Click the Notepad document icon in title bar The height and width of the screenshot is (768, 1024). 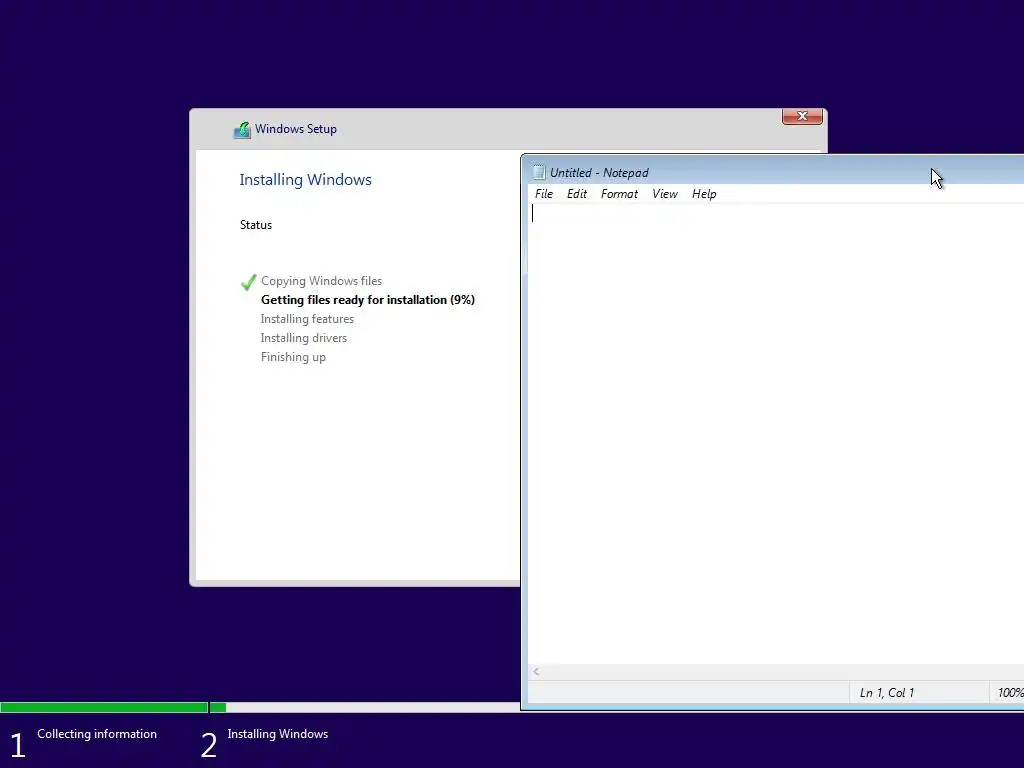point(539,172)
